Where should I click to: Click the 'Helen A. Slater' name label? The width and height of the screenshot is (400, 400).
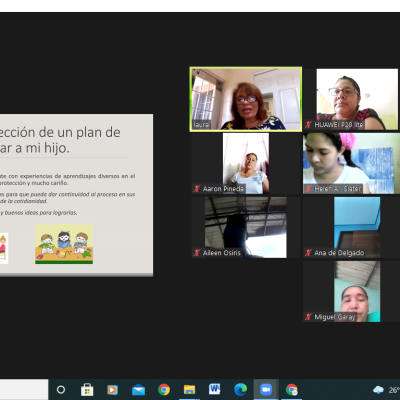coord(338,189)
